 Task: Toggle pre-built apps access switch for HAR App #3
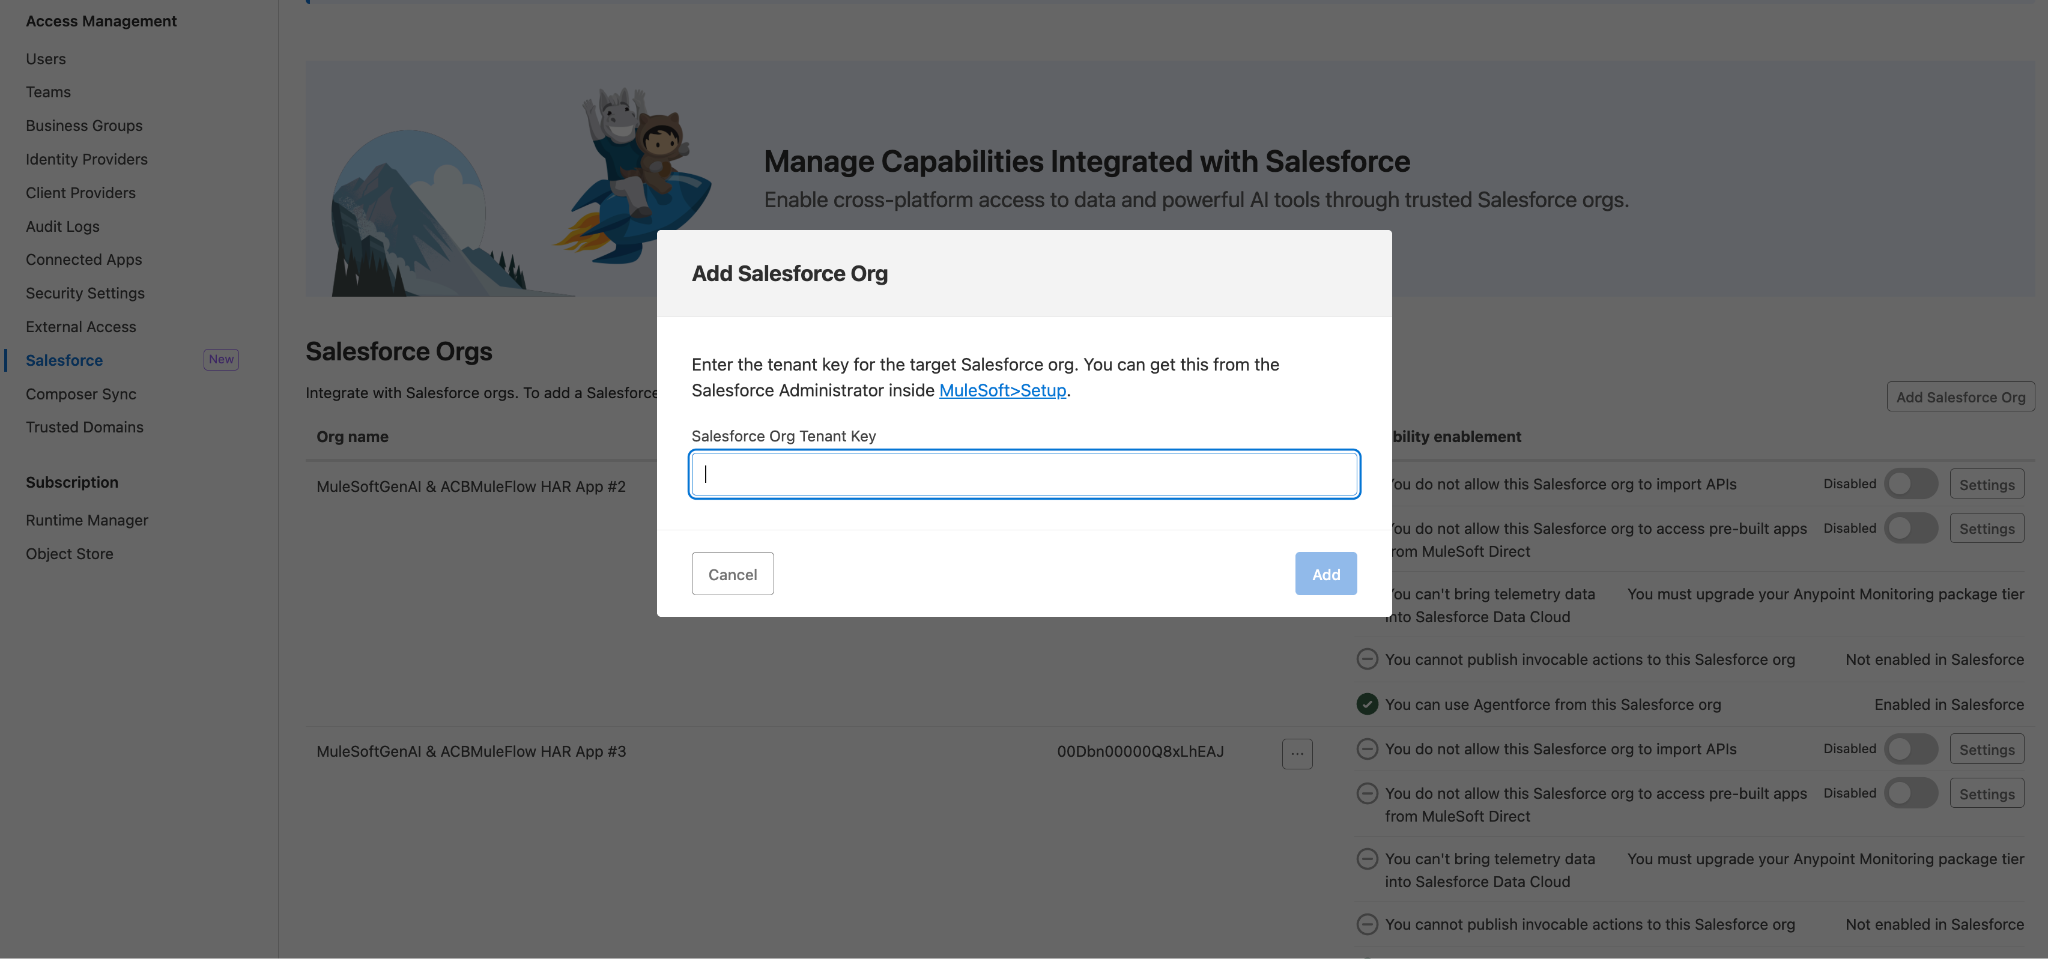tap(1911, 793)
